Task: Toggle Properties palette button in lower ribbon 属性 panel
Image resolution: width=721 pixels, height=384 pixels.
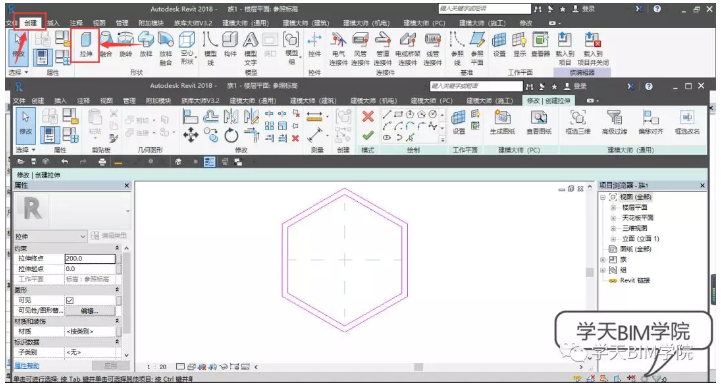Action: click(50, 135)
